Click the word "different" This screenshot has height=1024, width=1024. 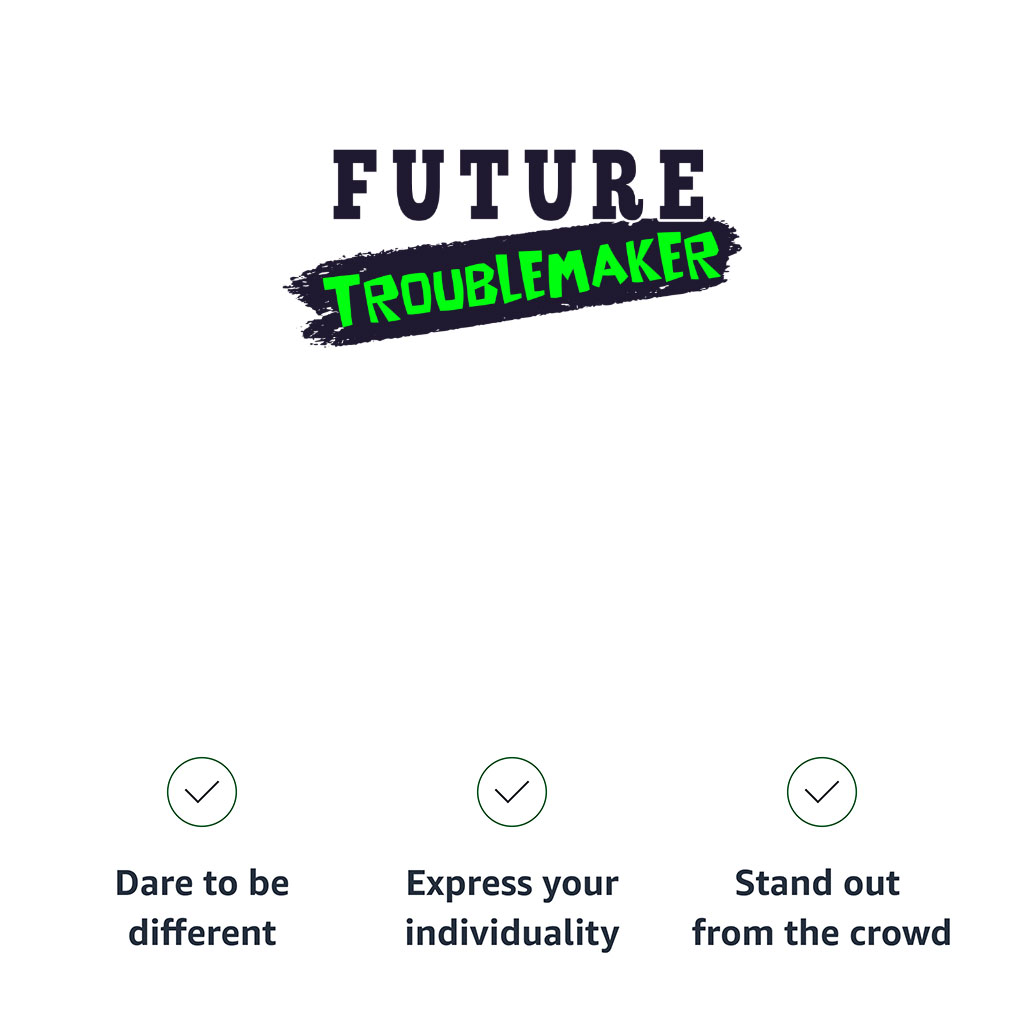[x=202, y=933]
